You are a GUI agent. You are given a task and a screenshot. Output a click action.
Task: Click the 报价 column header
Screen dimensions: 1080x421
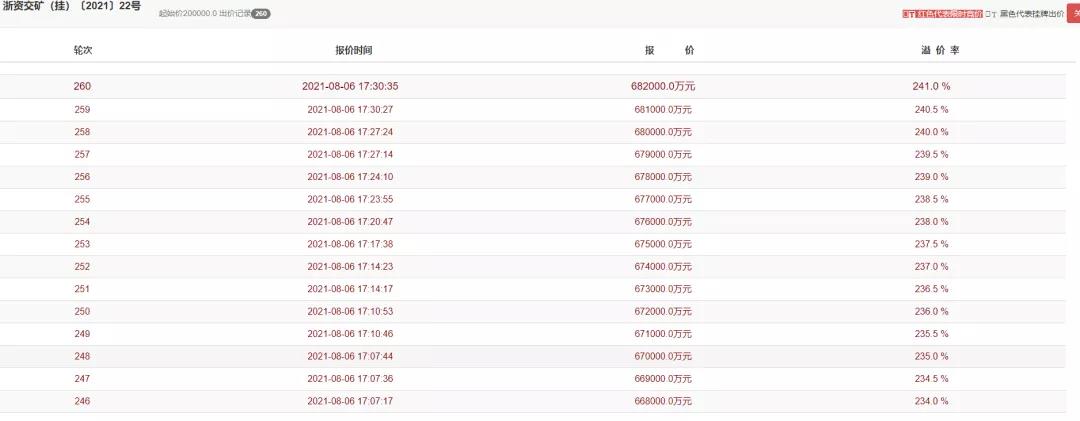pos(669,50)
